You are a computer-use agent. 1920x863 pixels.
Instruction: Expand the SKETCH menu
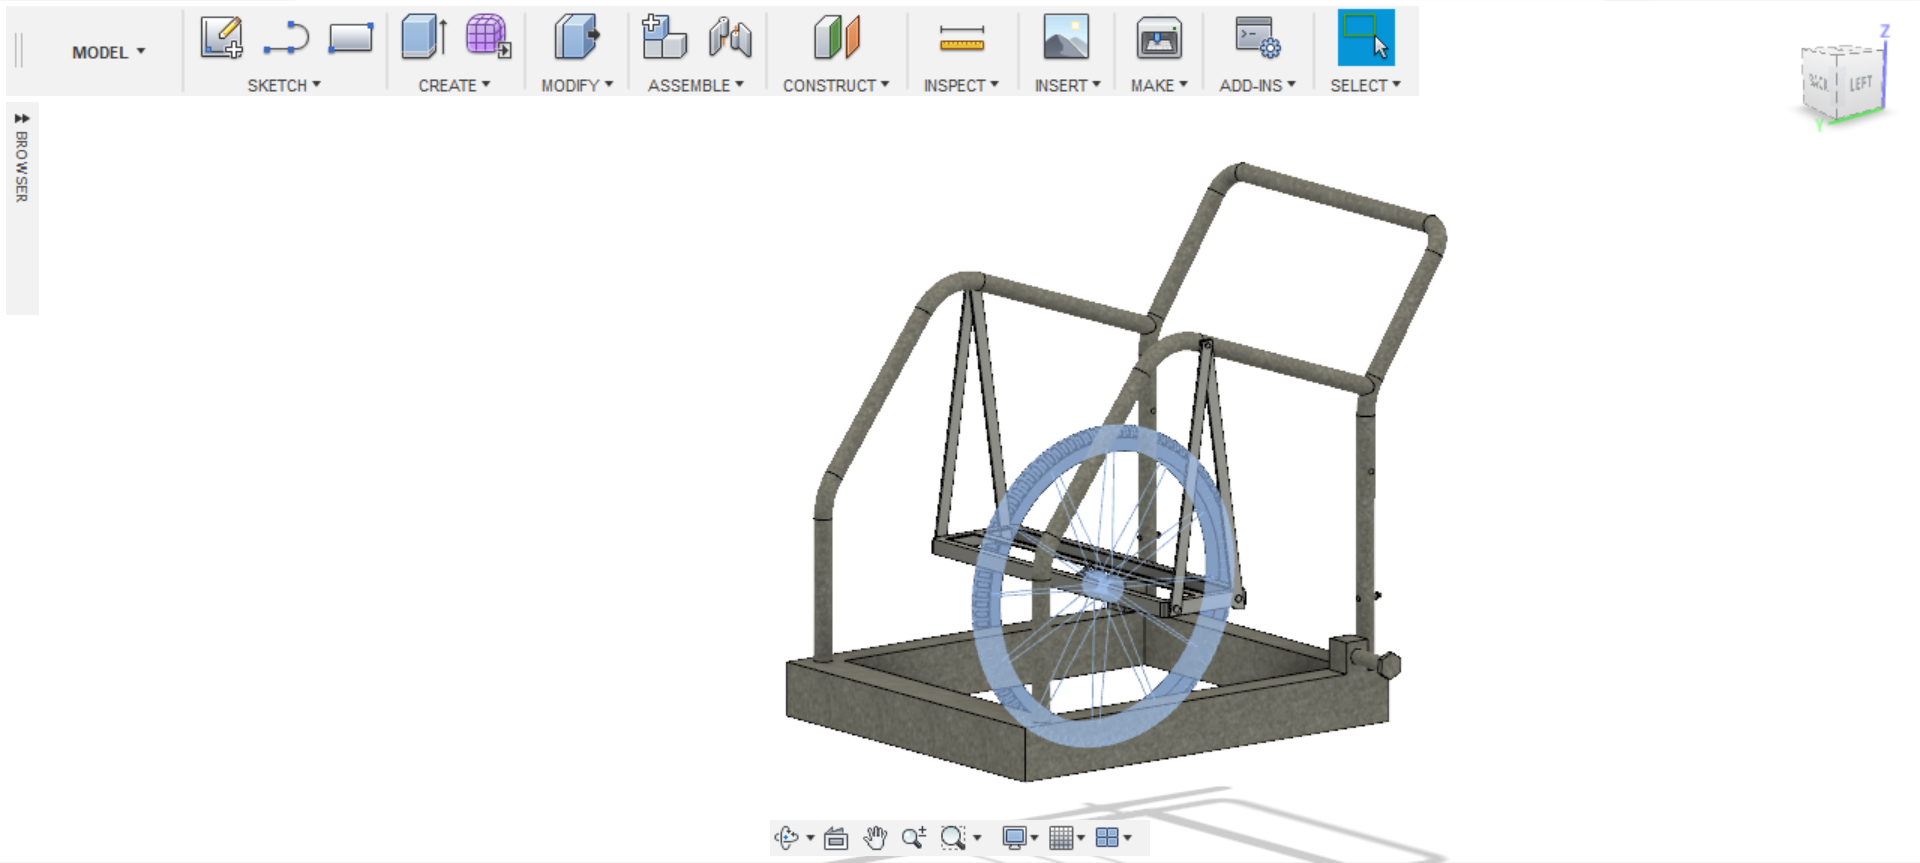point(284,86)
